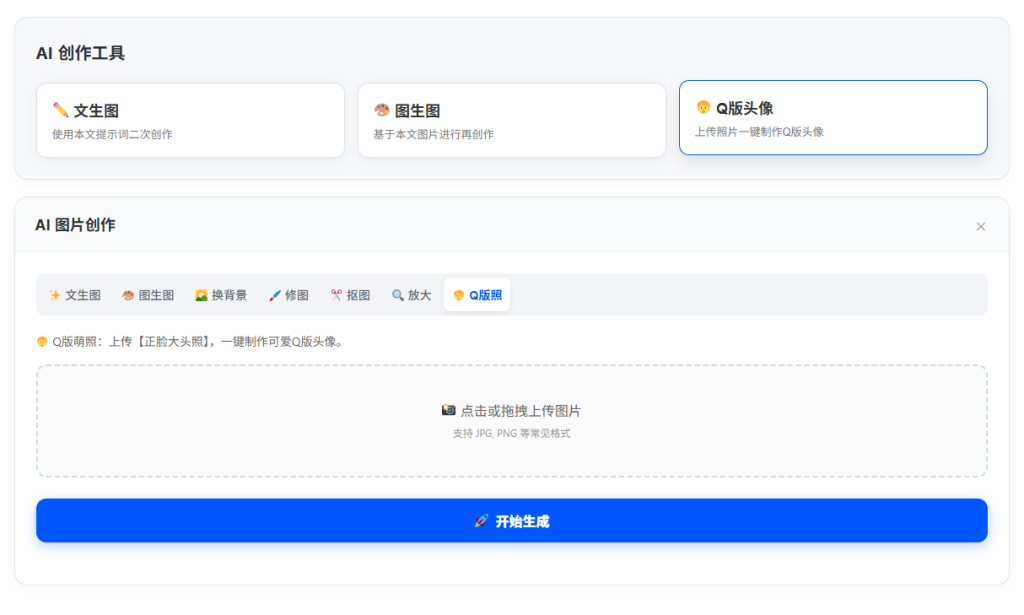This screenshot has width=1024, height=615.
Task: Click the baby face icon on Q版照 tab
Action: [x=457, y=294]
